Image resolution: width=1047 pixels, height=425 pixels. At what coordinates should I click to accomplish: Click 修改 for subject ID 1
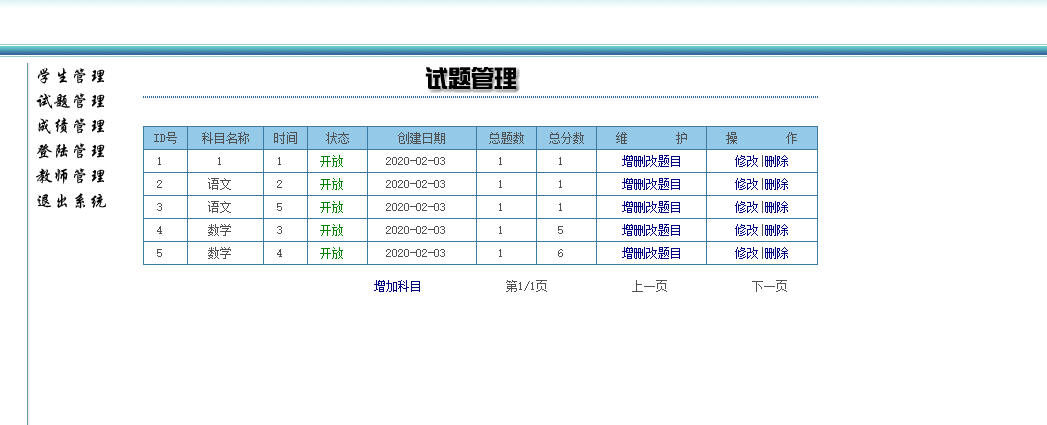pyautogui.click(x=746, y=161)
